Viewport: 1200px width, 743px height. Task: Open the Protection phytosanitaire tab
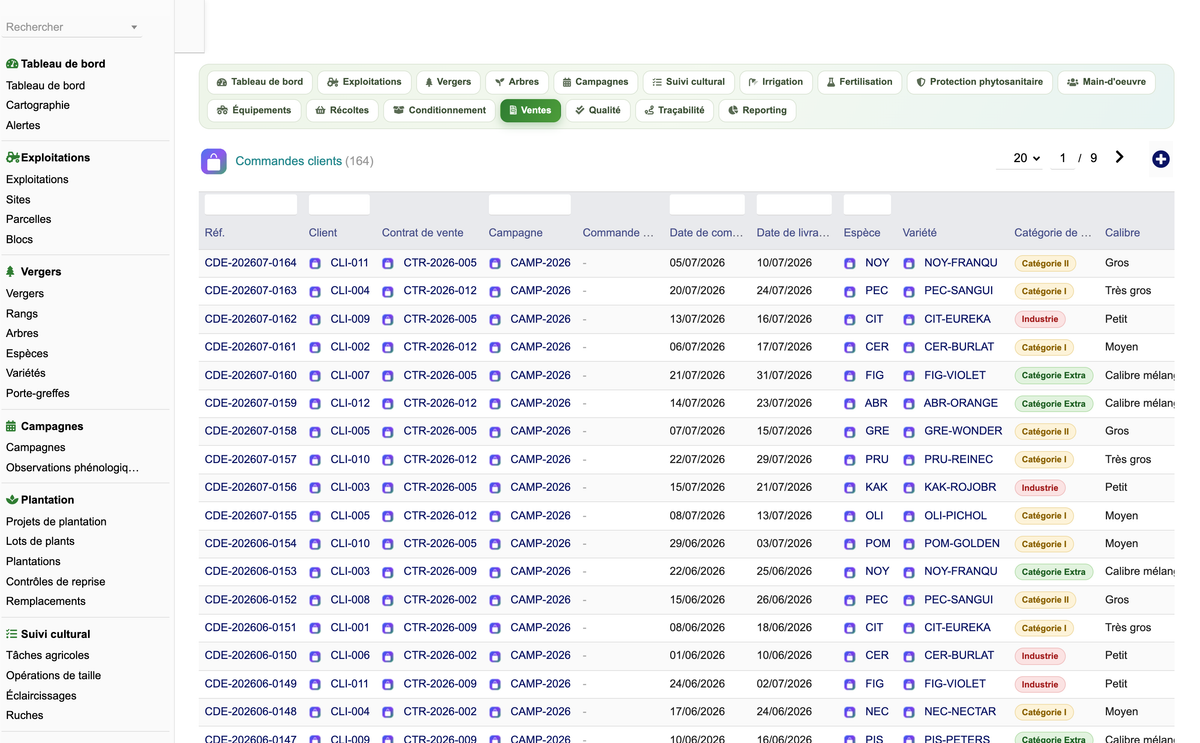click(x=980, y=82)
